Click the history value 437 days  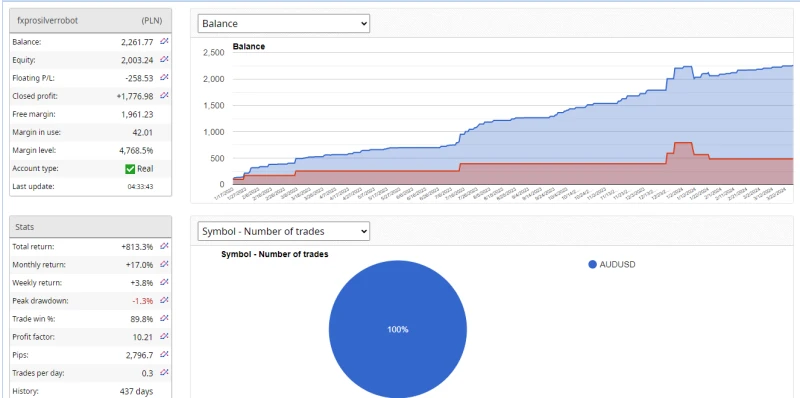click(x=136, y=391)
